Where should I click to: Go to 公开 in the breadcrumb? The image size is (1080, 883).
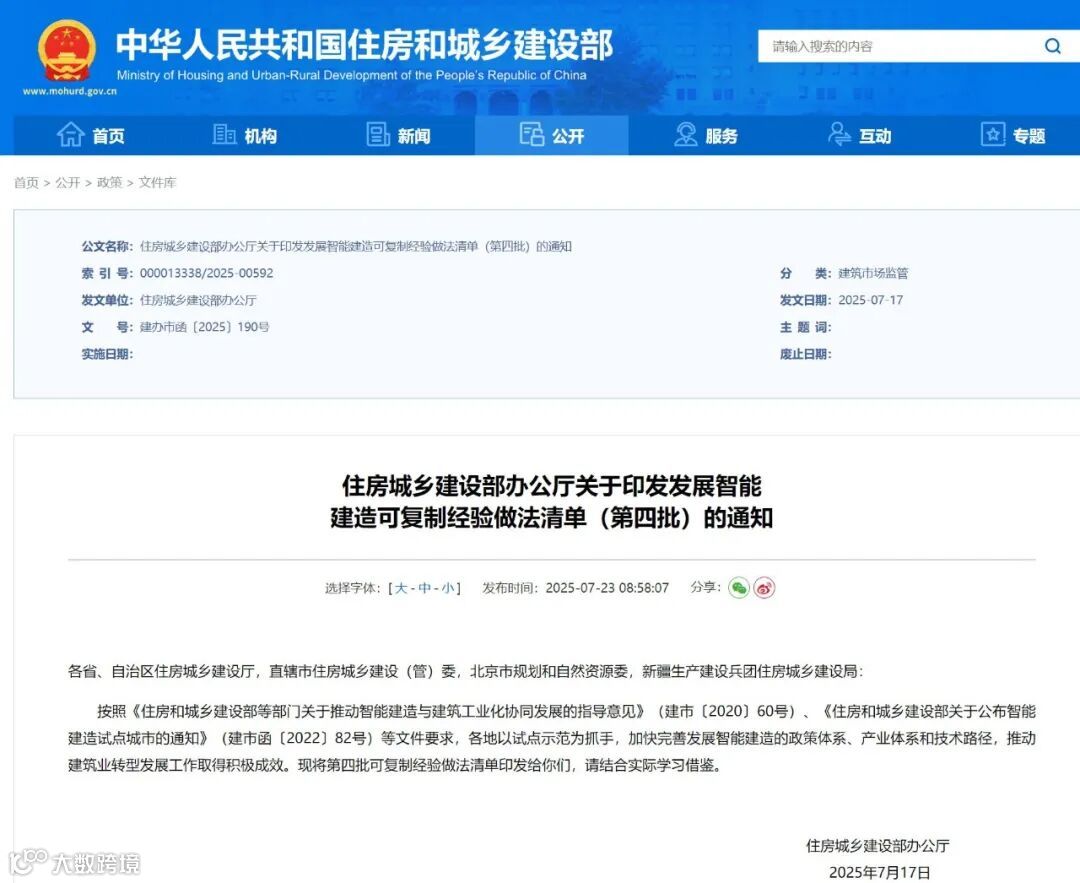(x=68, y=183)
